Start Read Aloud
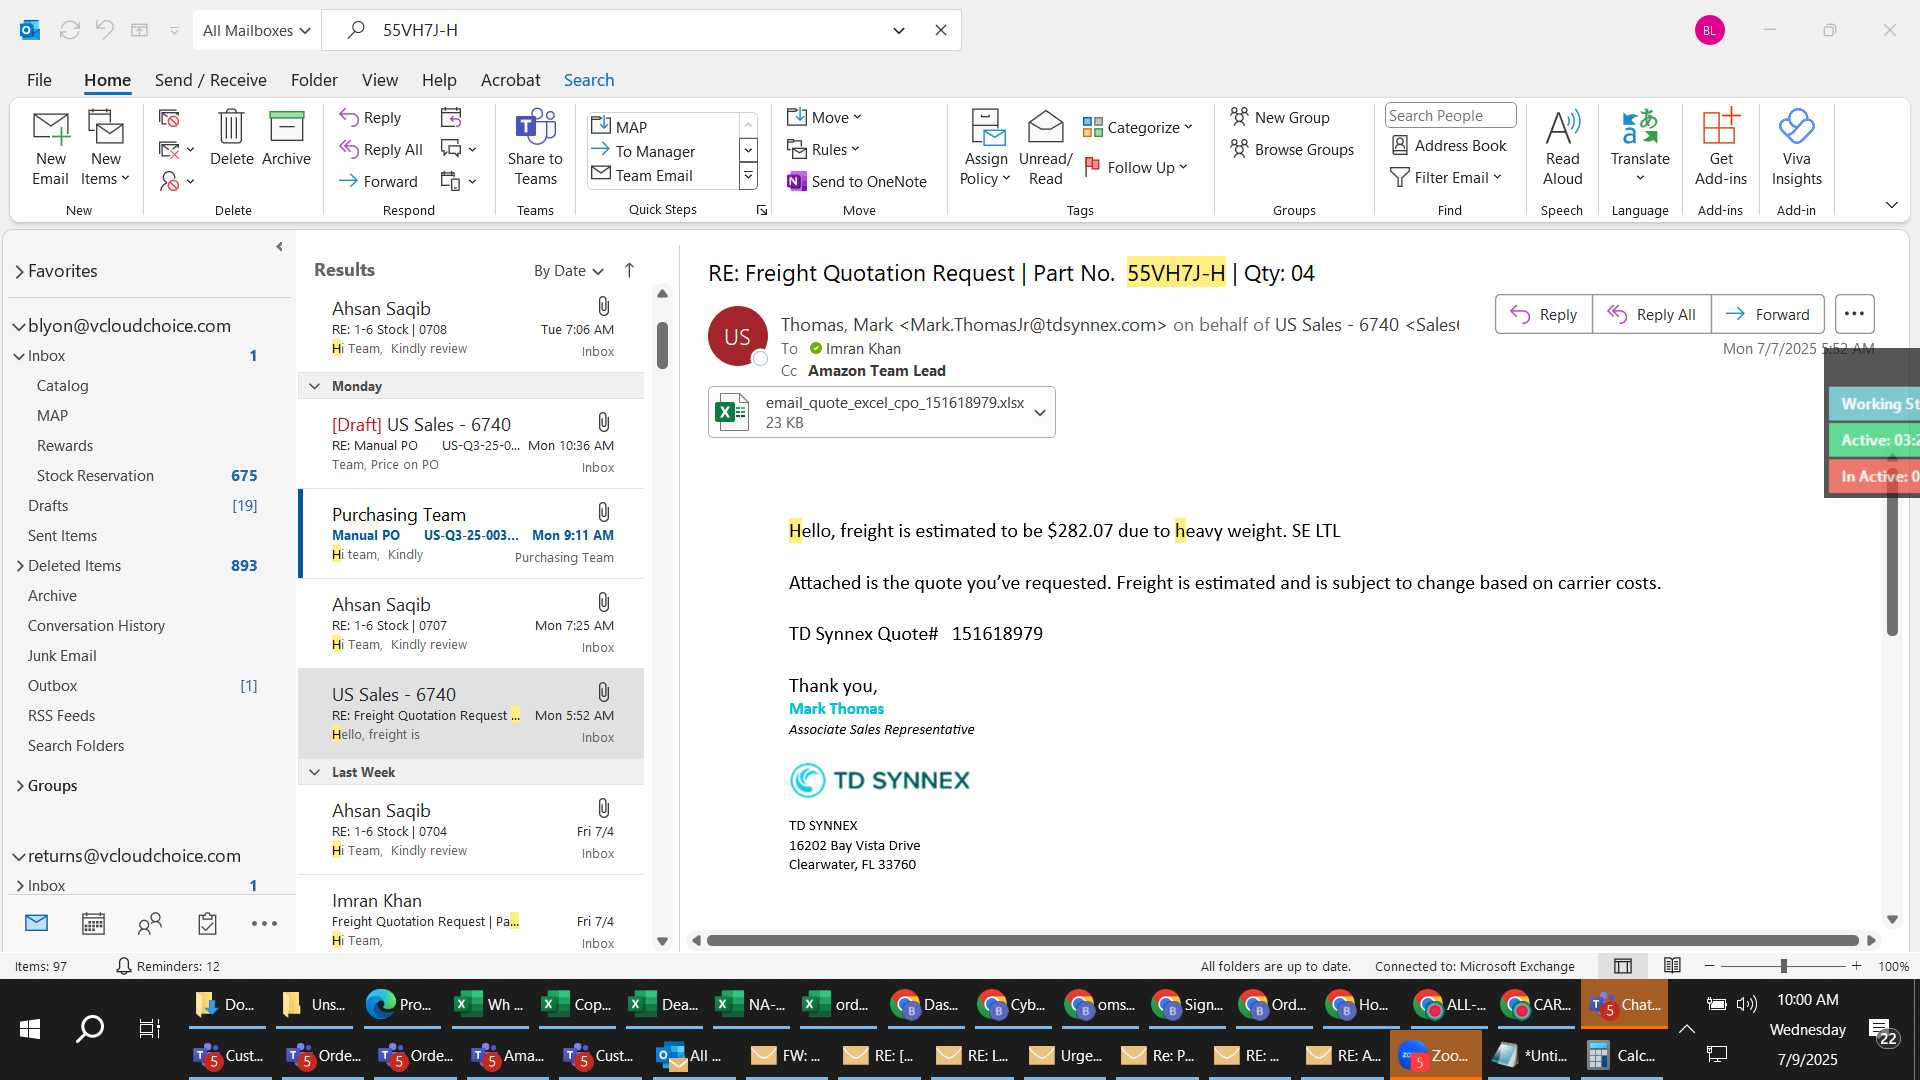The height and width of the screenshot is (1080, 1920). 1562,148
